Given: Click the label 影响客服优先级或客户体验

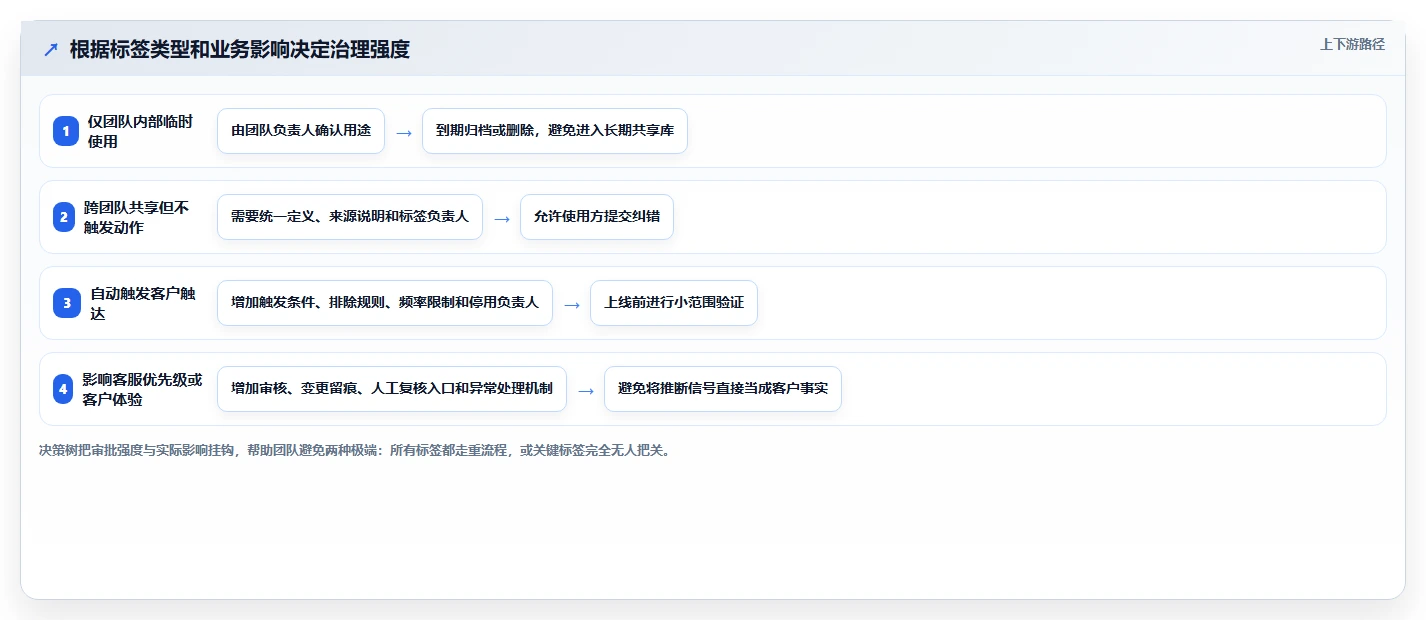Looking at the screenshot, I should pyautogui.click(x=142, y=389).
